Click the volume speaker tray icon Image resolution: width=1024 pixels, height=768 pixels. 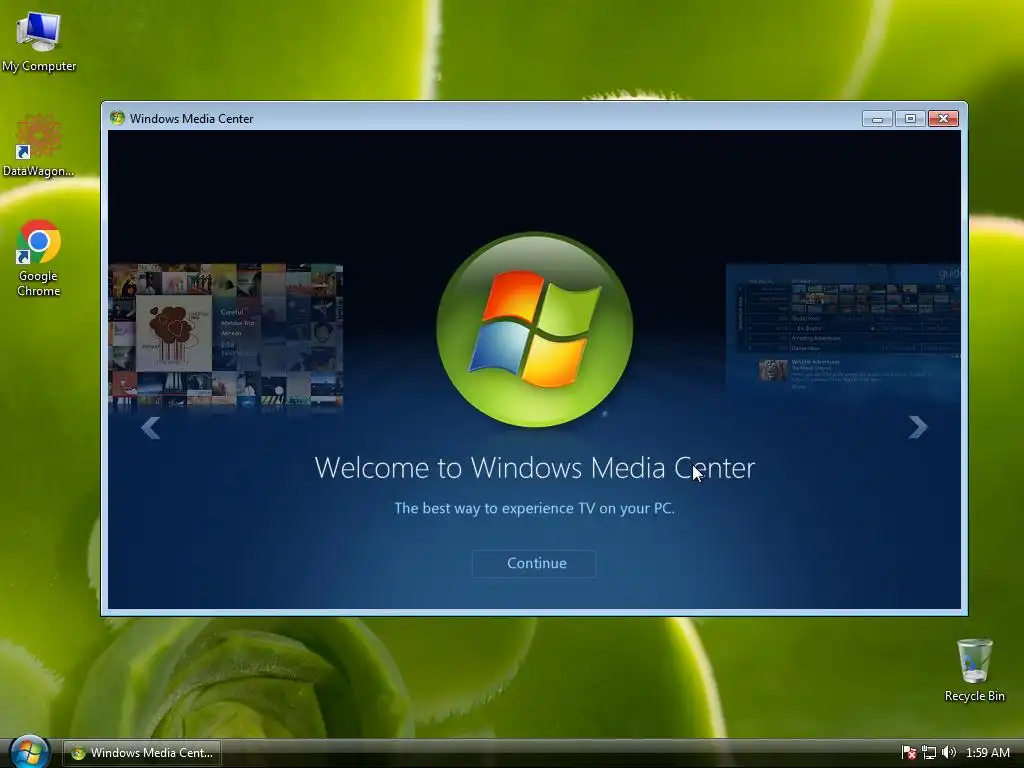click(949, 753)
